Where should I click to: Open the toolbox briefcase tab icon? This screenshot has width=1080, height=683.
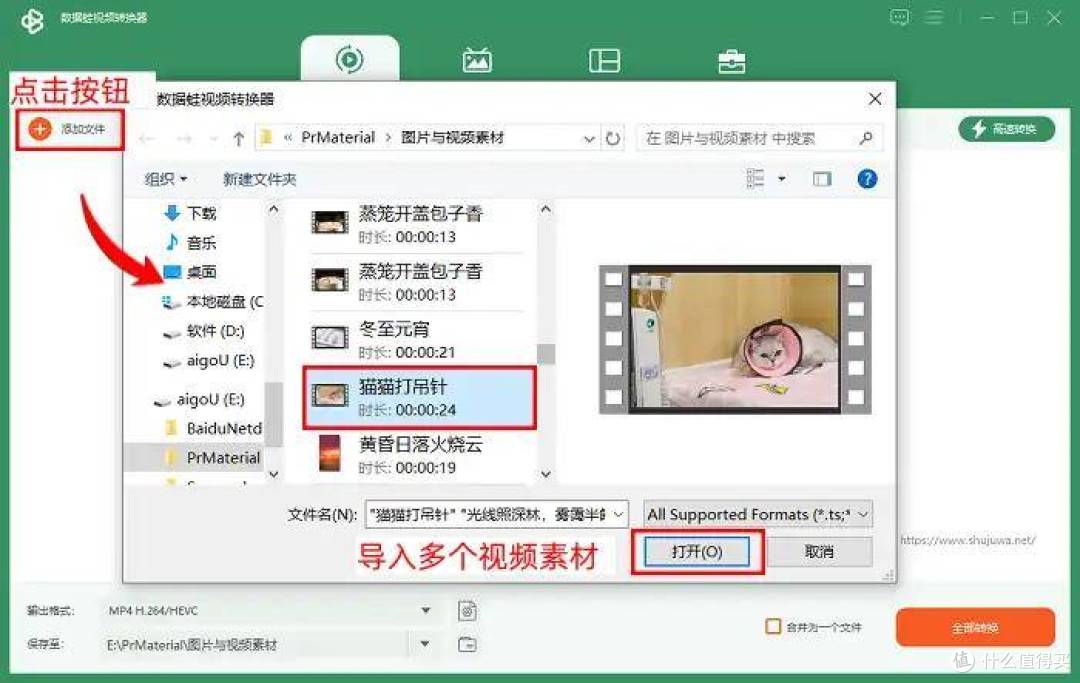[731, 61]
